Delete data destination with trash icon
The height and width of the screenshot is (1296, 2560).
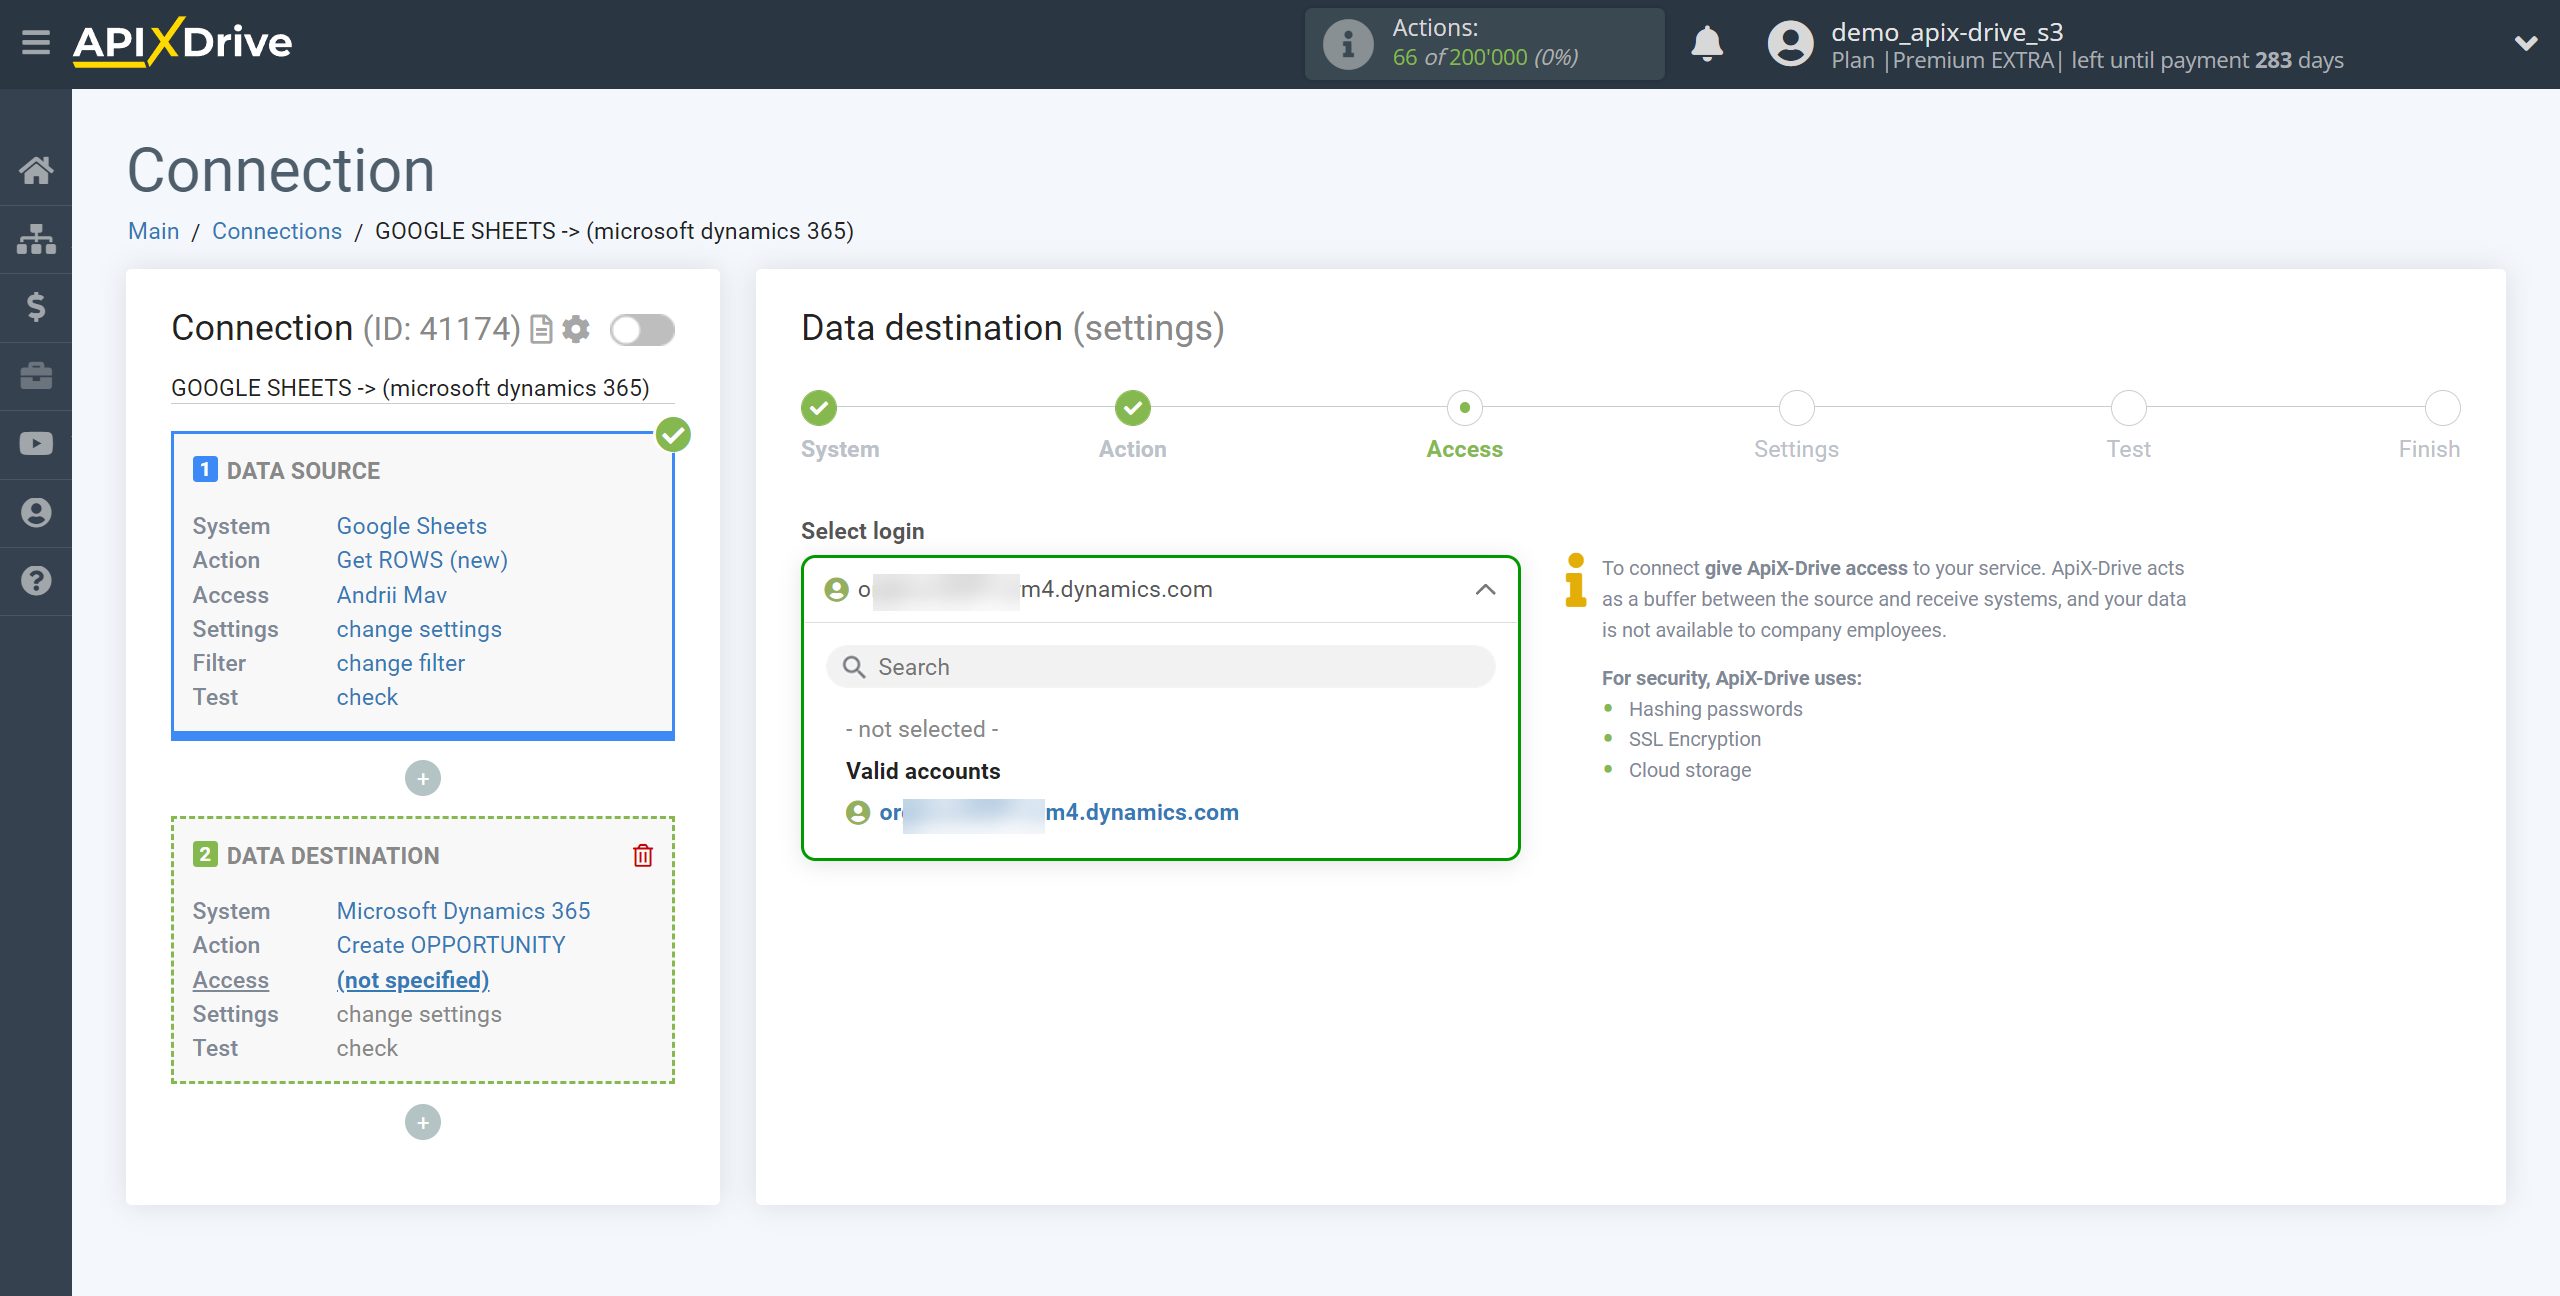point(643,856)
